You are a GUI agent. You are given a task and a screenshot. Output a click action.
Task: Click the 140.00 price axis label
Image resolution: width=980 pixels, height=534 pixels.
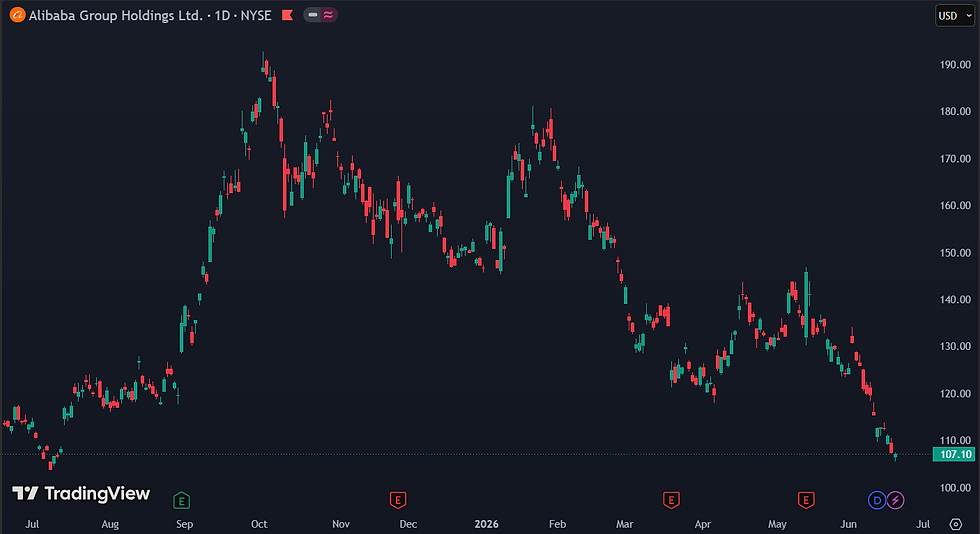(x=955, y=300)
